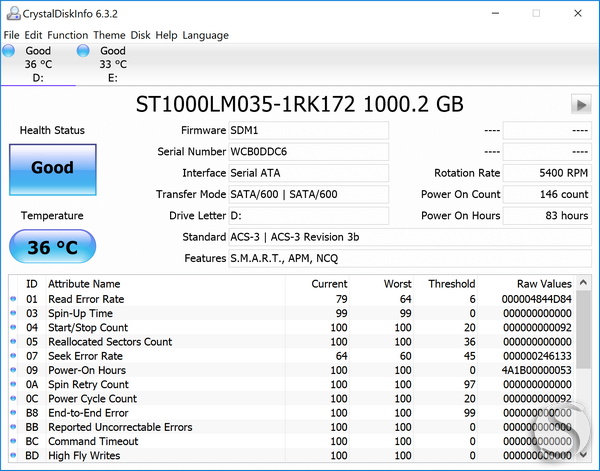Open the Help menu
The width and height of the screenshot is (600, 471).
(x=166, y=35)
